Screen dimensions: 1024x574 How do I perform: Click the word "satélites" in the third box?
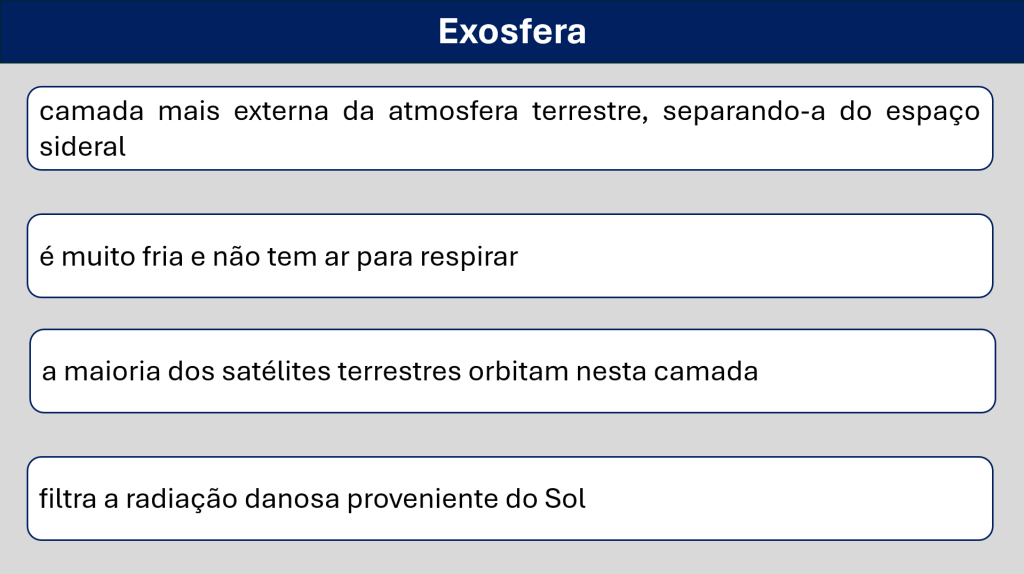pos(284,372)
